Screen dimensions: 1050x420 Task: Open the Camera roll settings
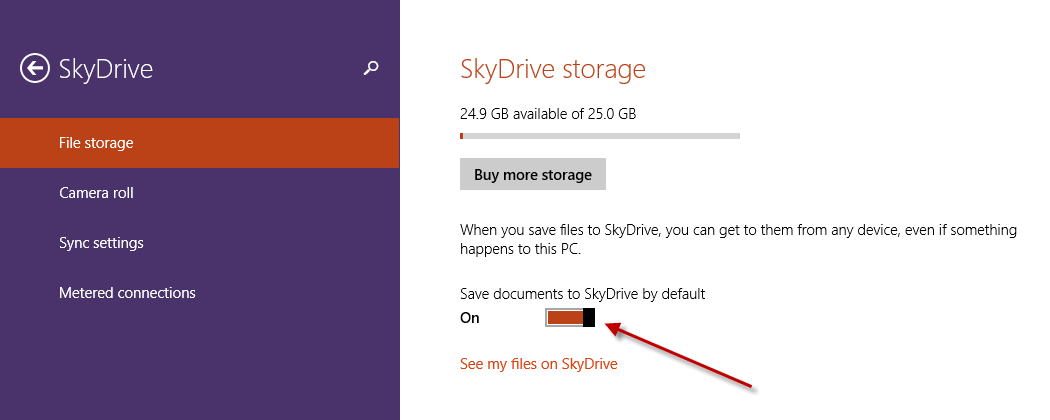coord(200,193)
